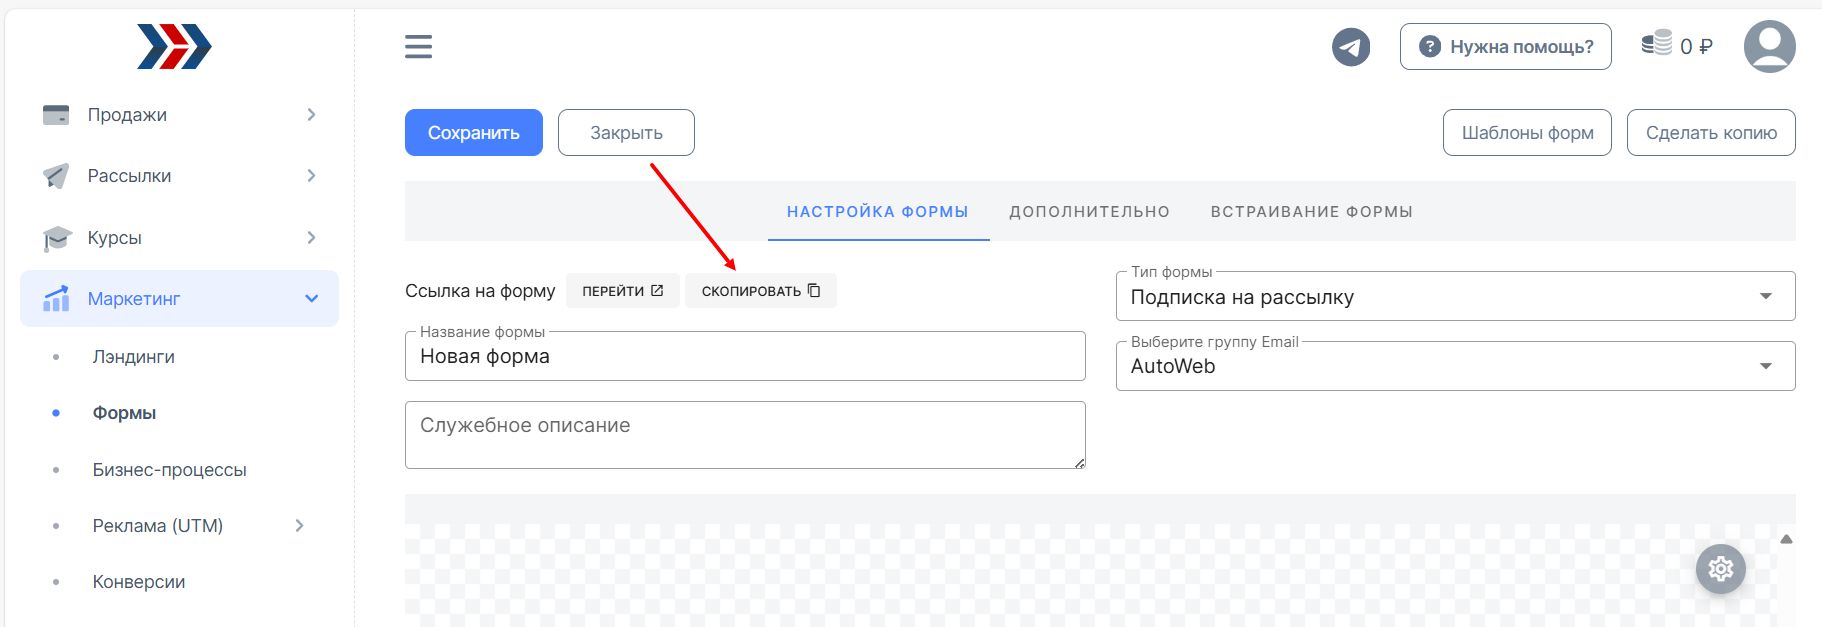The width and height of the screenshot is (1822, 627).
Task: Click the Название формы input field
Action: coord(745,356)
